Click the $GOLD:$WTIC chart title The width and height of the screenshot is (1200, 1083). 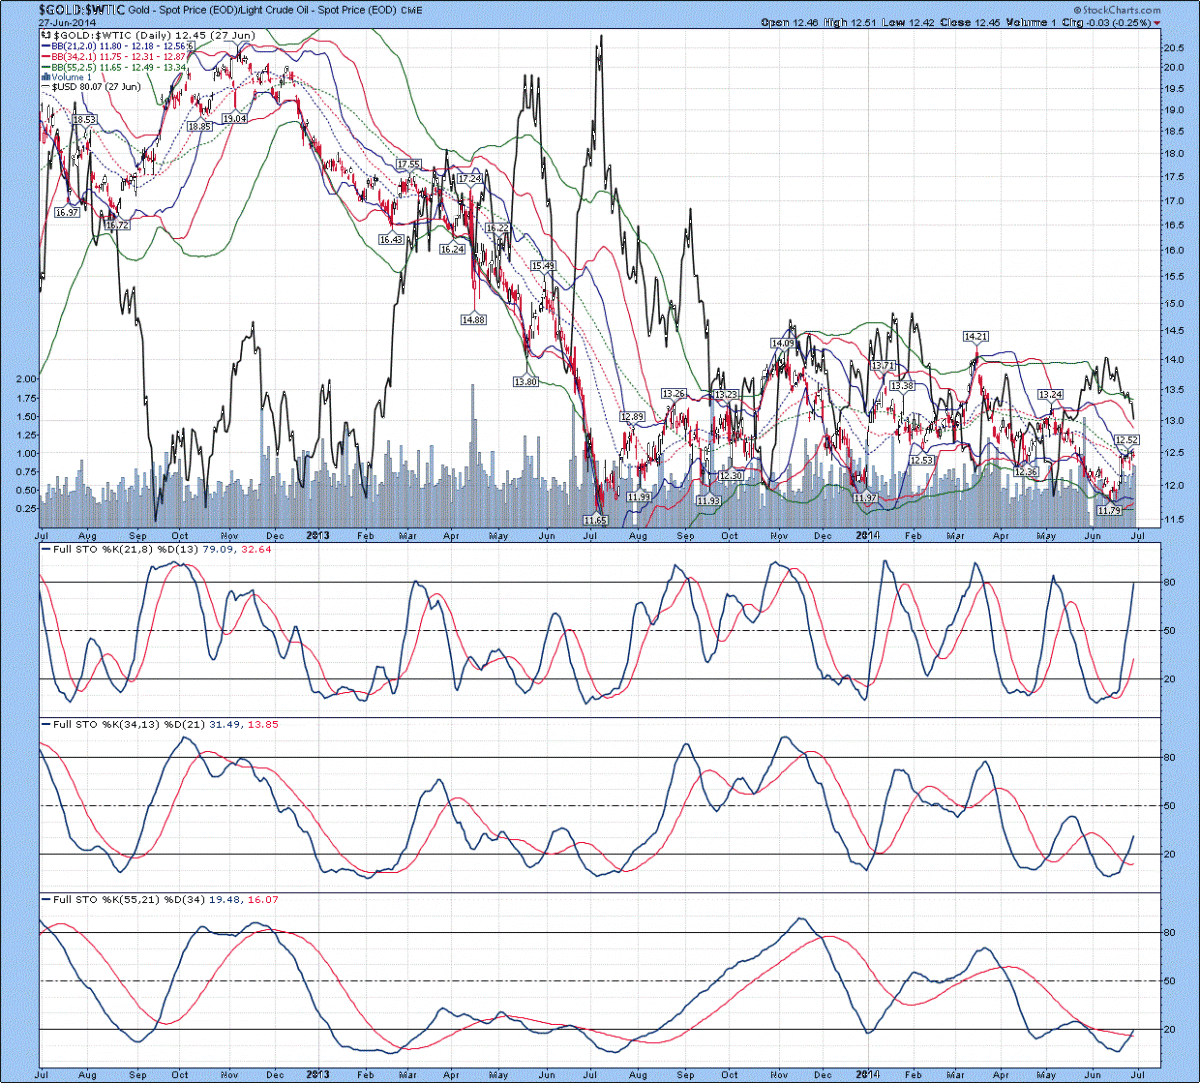coord(82,8)
